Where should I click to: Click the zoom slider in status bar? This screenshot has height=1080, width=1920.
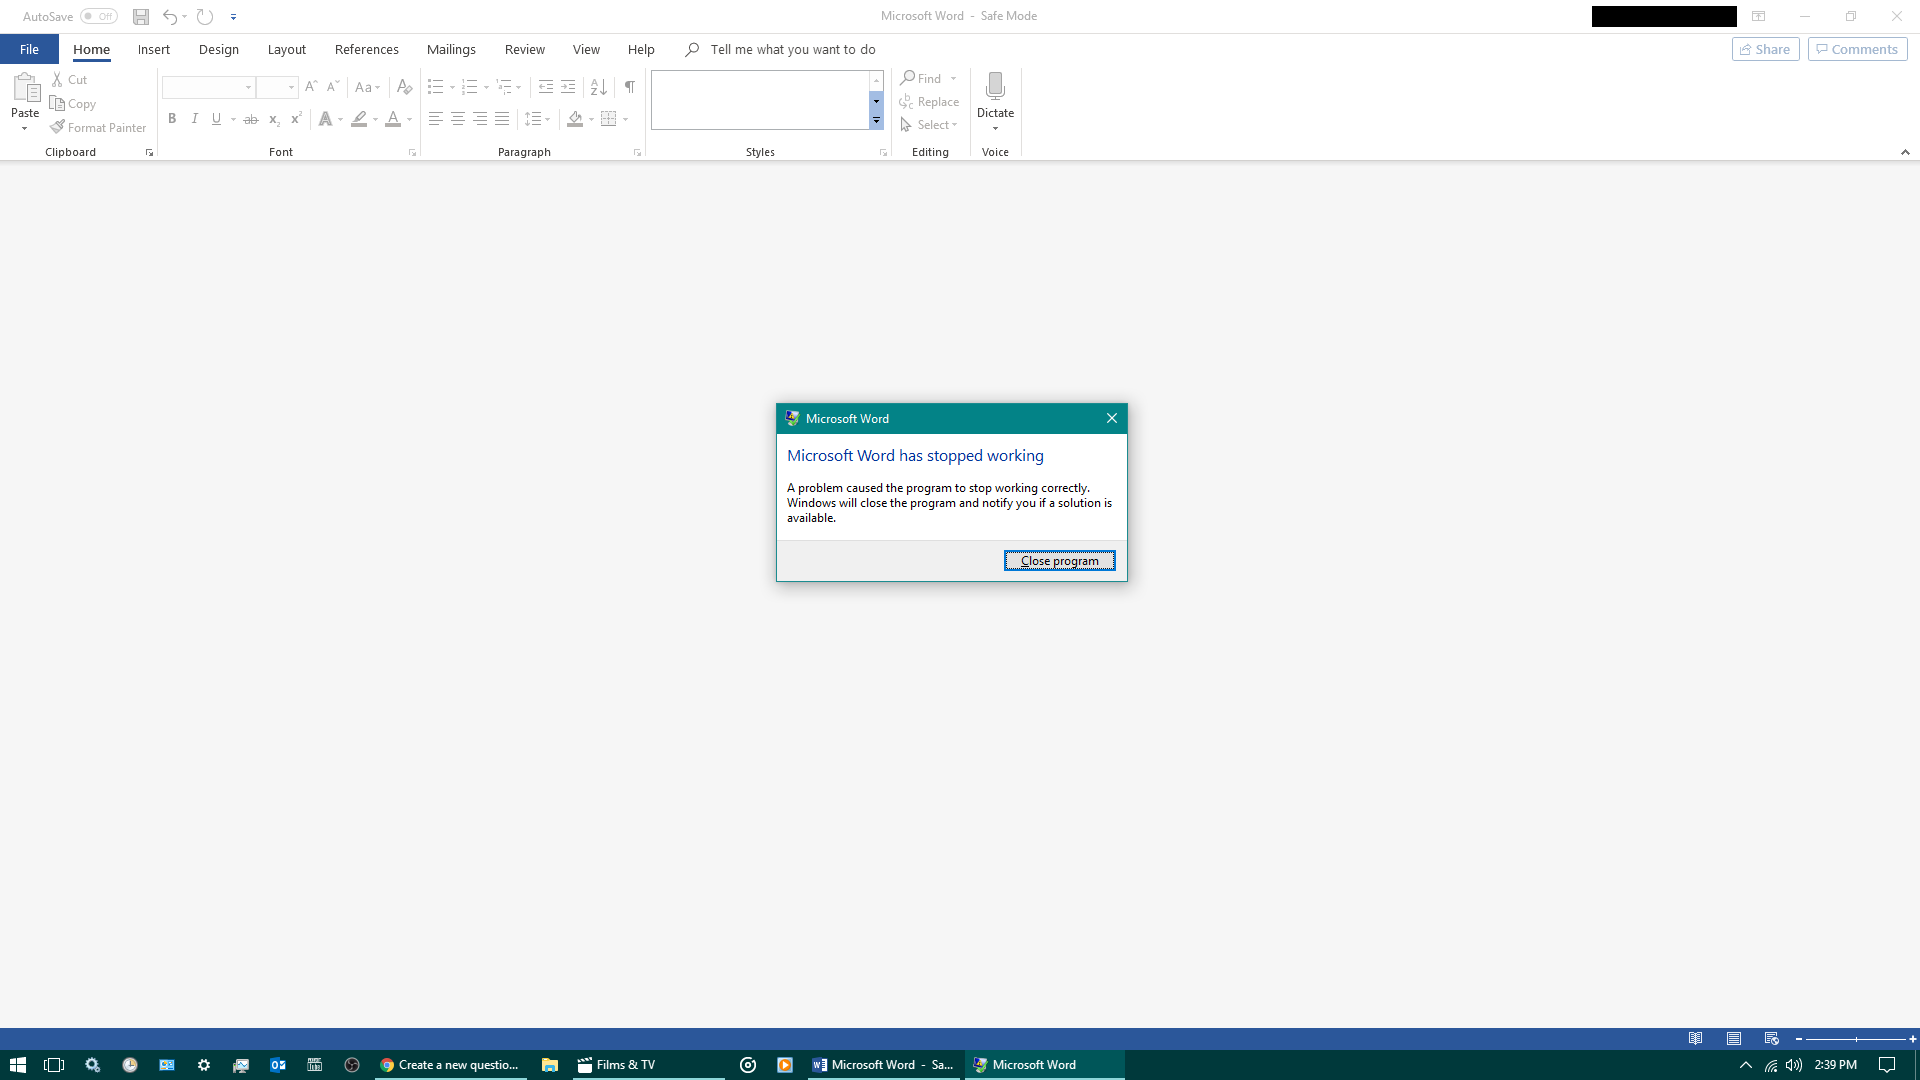coord(1856,1039)
